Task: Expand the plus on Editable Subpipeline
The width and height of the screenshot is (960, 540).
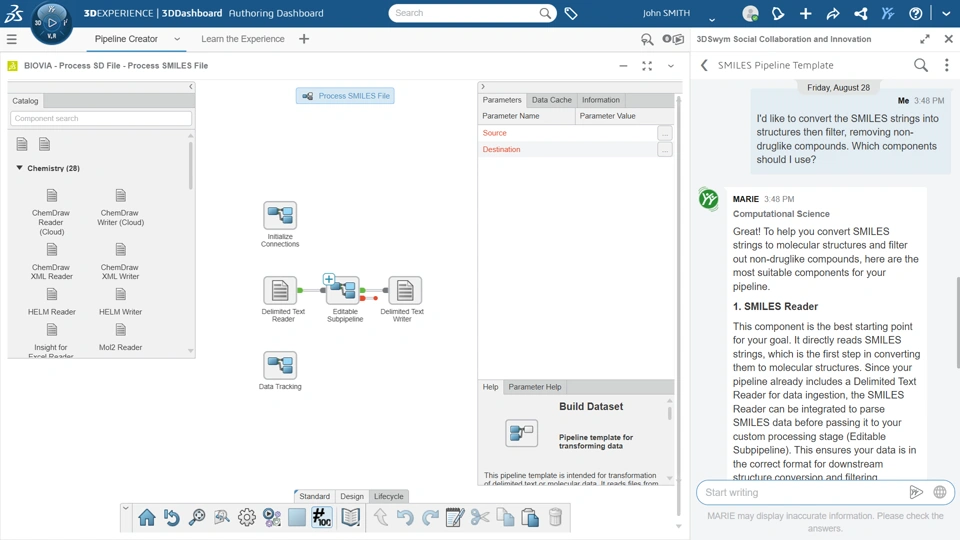Action: click(329, 279)
